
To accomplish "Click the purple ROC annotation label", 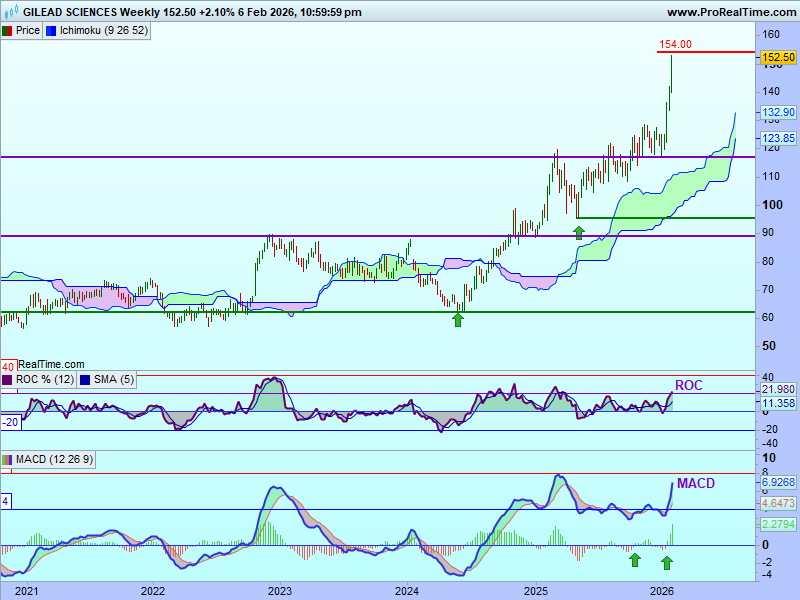I will [688, 385].
